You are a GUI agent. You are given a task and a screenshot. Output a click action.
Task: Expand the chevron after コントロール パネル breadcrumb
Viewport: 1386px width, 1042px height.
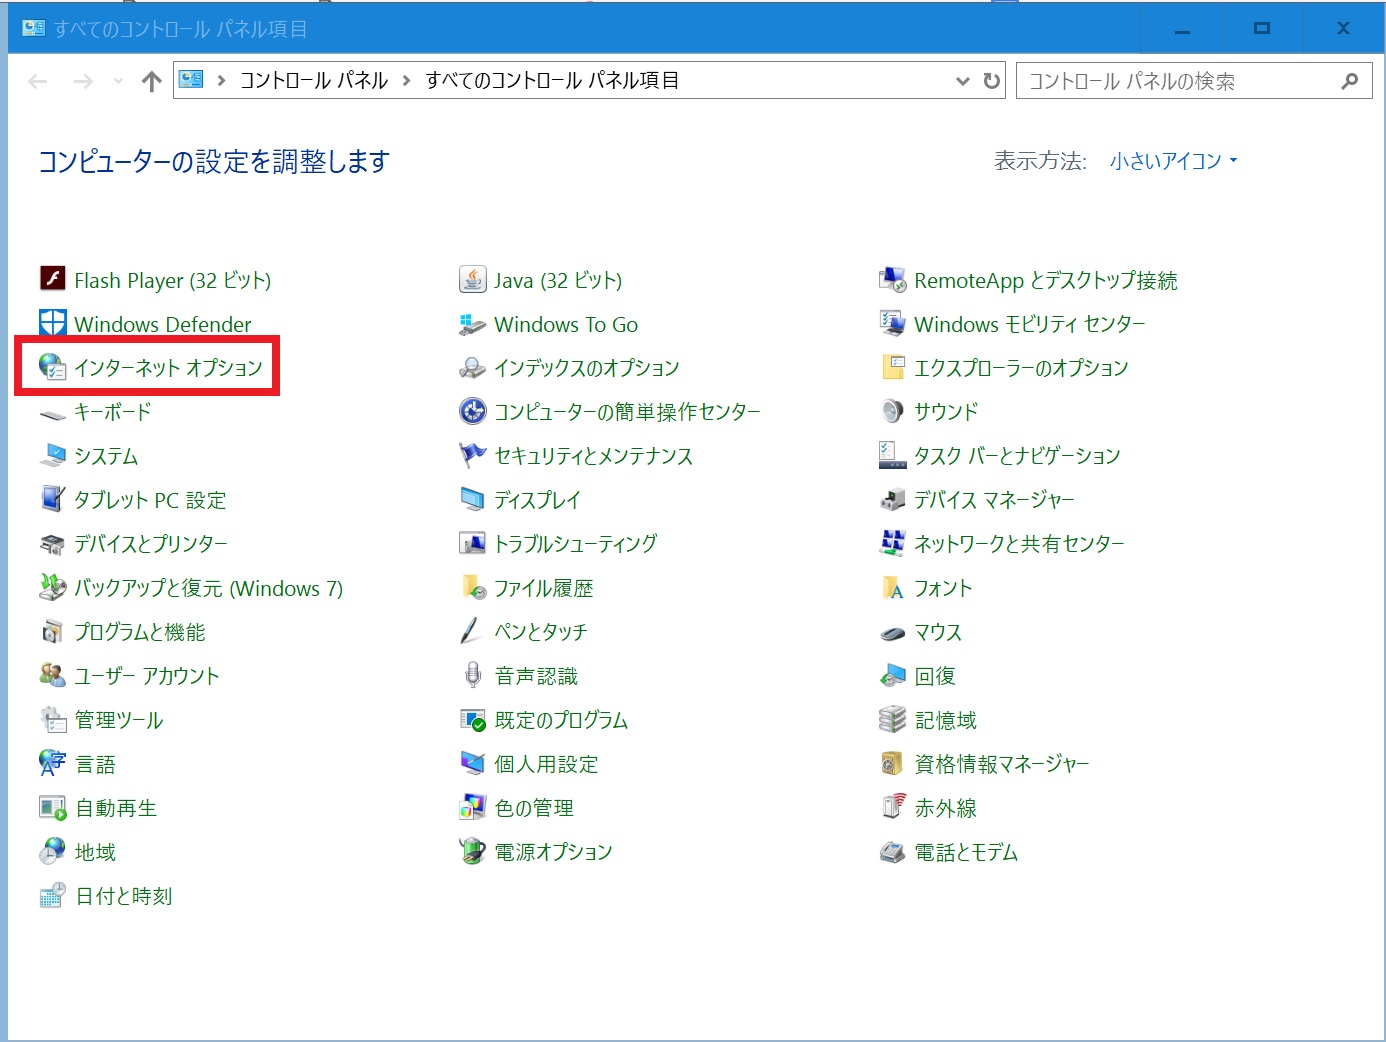(x=406, y=81)
